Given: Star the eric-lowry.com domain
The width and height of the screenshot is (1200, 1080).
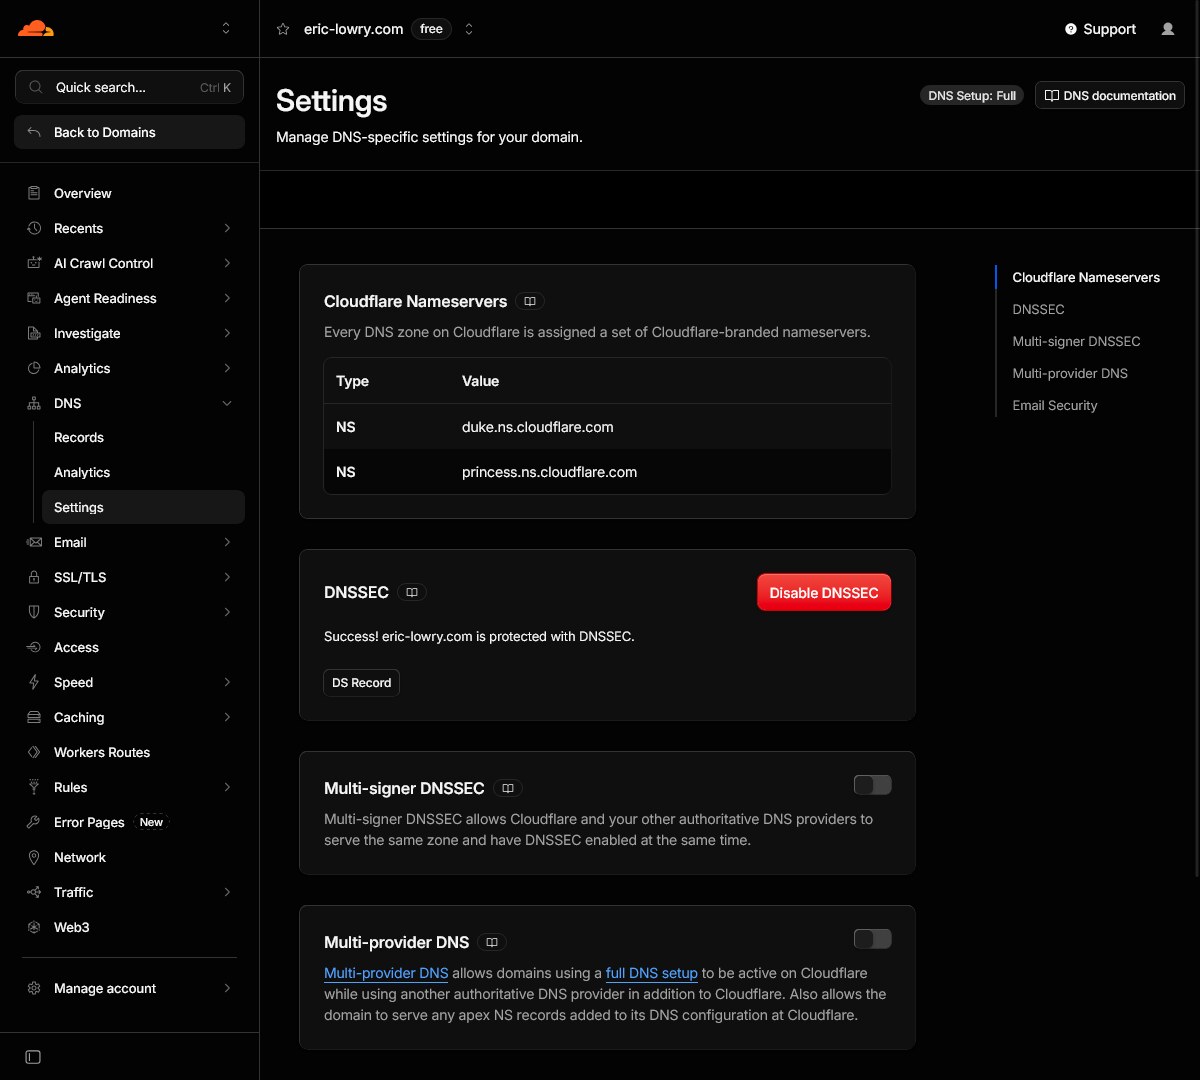Looking at the screenshot, I should point(283,29).
